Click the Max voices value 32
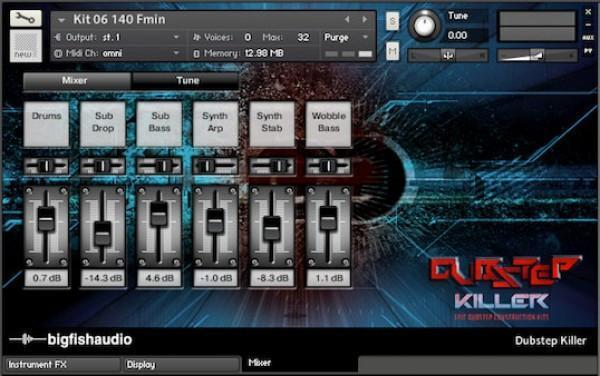600x376 pixels. coord(303,37)
